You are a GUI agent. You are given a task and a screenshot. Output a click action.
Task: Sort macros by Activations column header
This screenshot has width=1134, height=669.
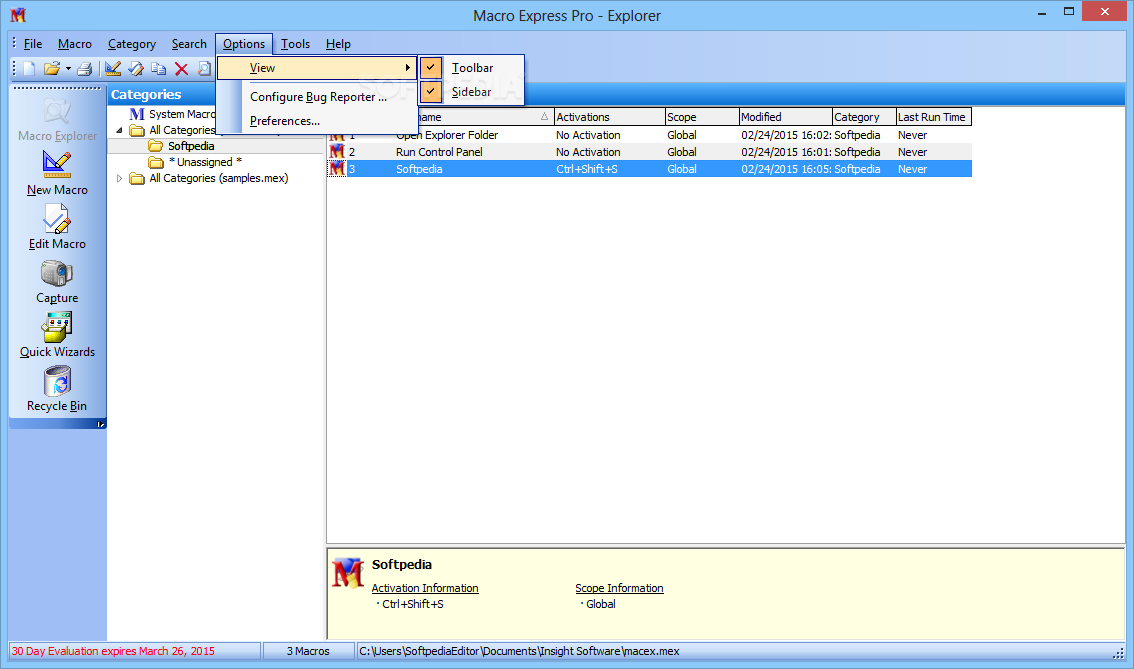[609, 117]
